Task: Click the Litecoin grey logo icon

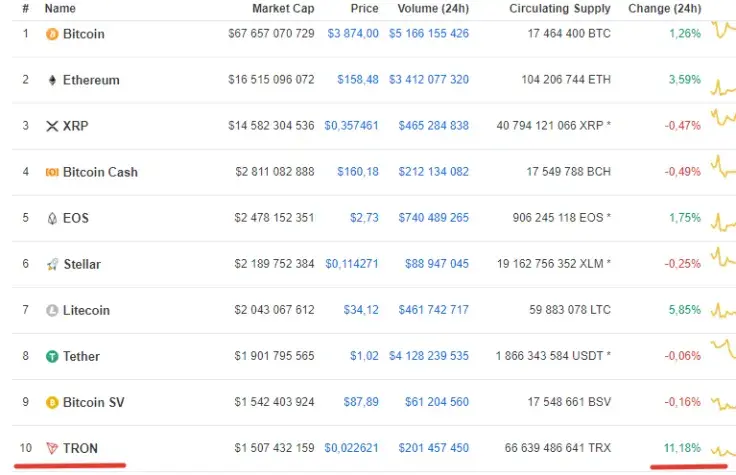Action: pyautogui.click(x=52, y=310)
